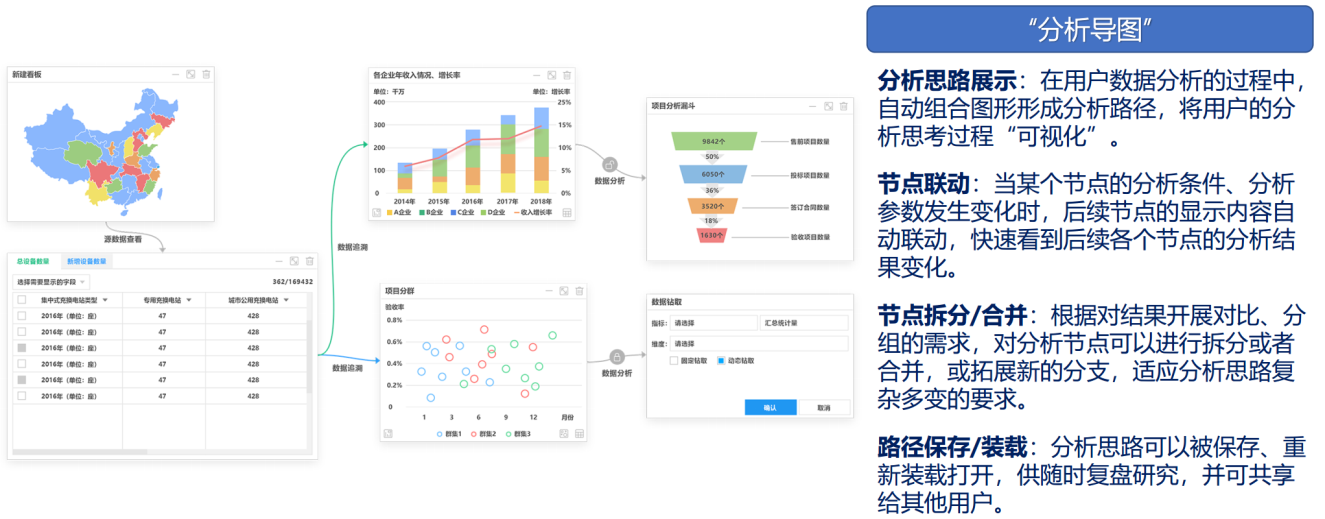Click the blue 确认 button
Screen dimensions: 1325x519
(x=769, y=407)
